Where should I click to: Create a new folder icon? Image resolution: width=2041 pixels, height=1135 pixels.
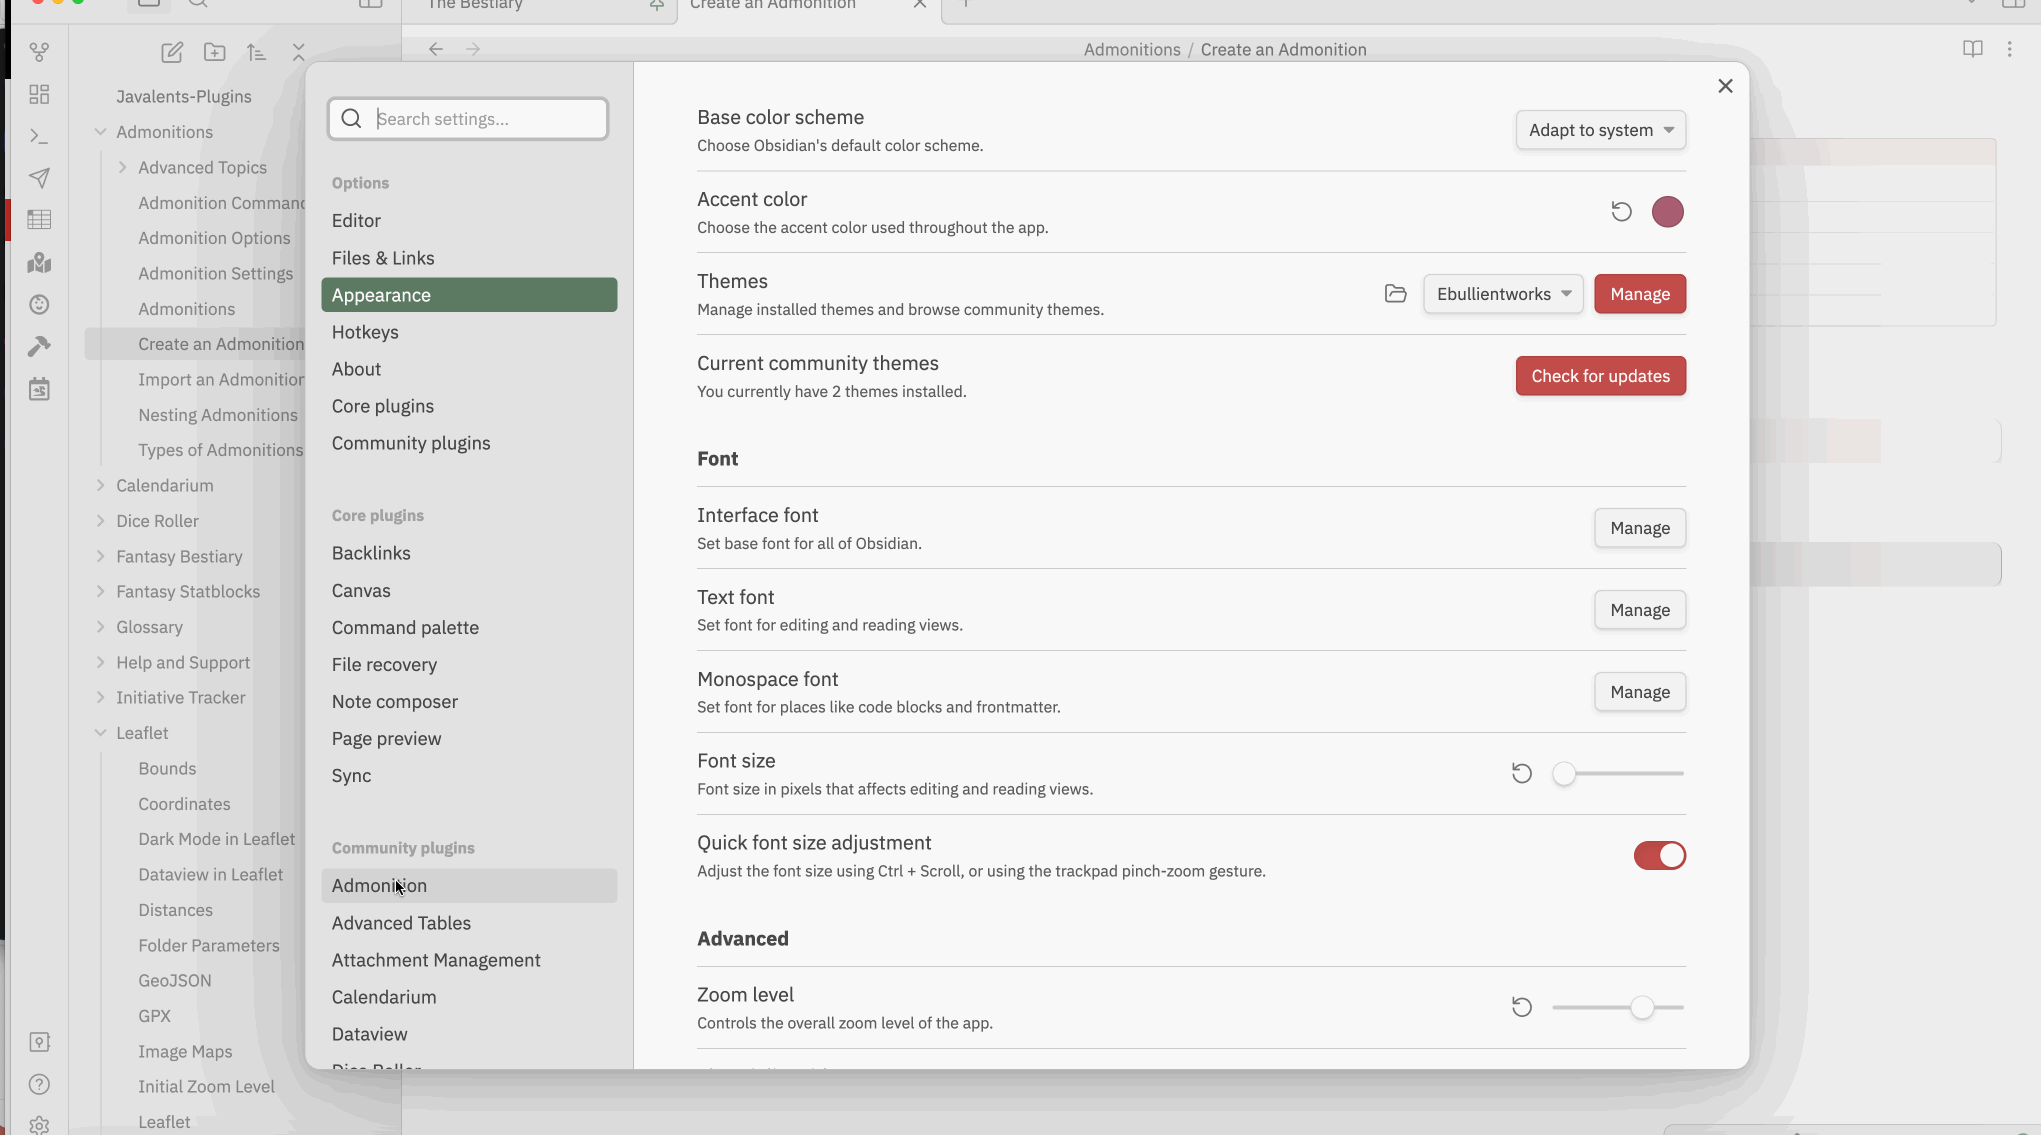coord(214,52)
